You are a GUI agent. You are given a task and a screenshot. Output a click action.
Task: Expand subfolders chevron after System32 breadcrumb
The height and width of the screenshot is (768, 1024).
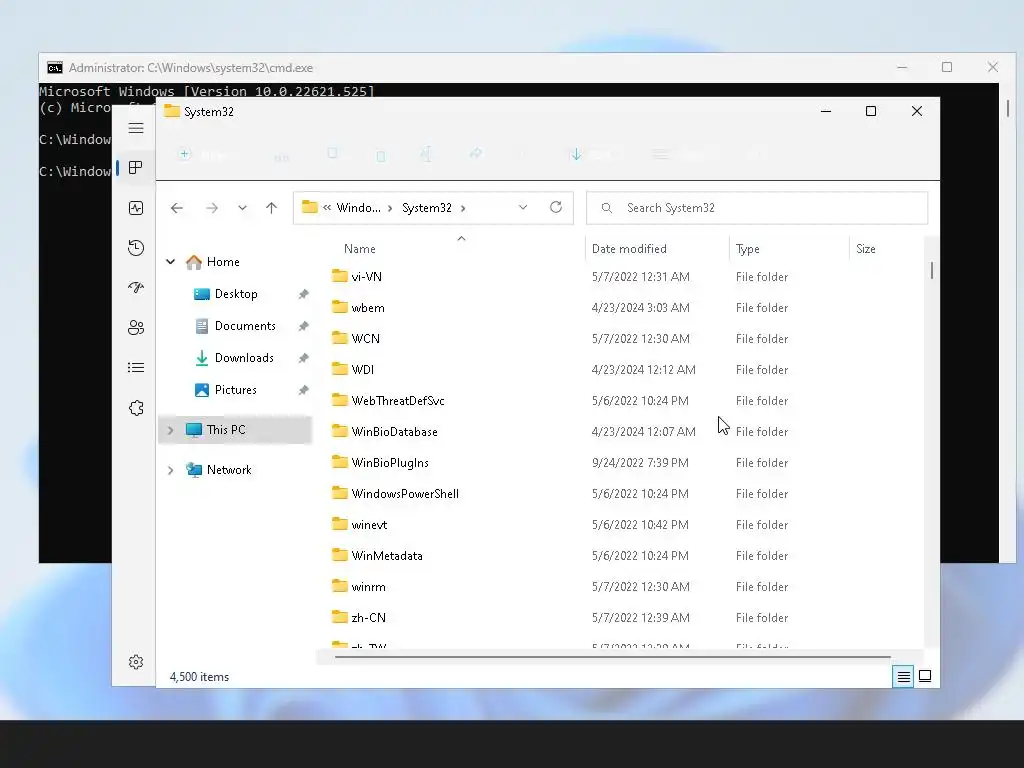click(x=463, y=208)
